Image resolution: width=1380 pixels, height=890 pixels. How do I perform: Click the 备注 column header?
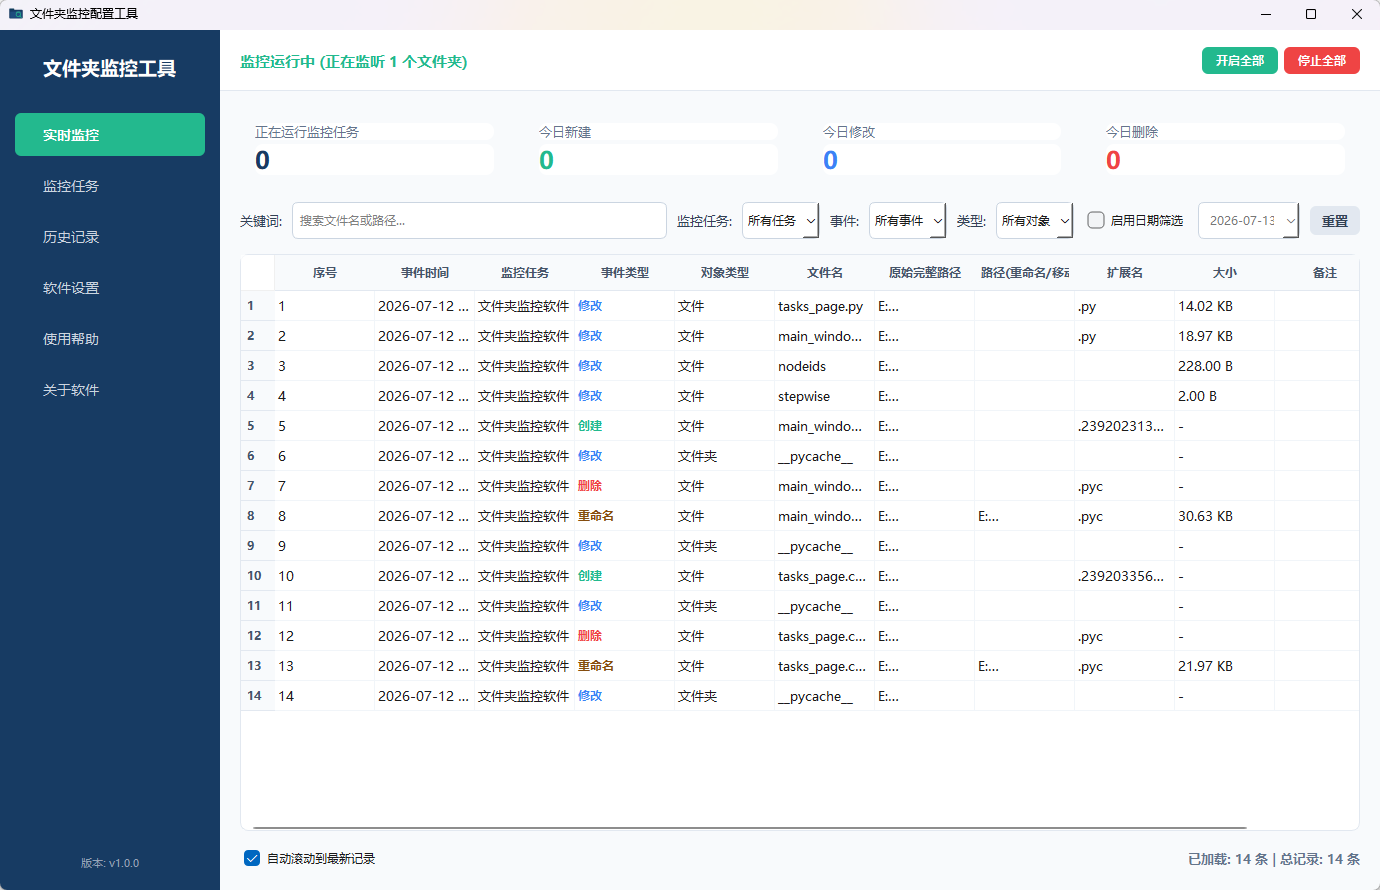1317,273
